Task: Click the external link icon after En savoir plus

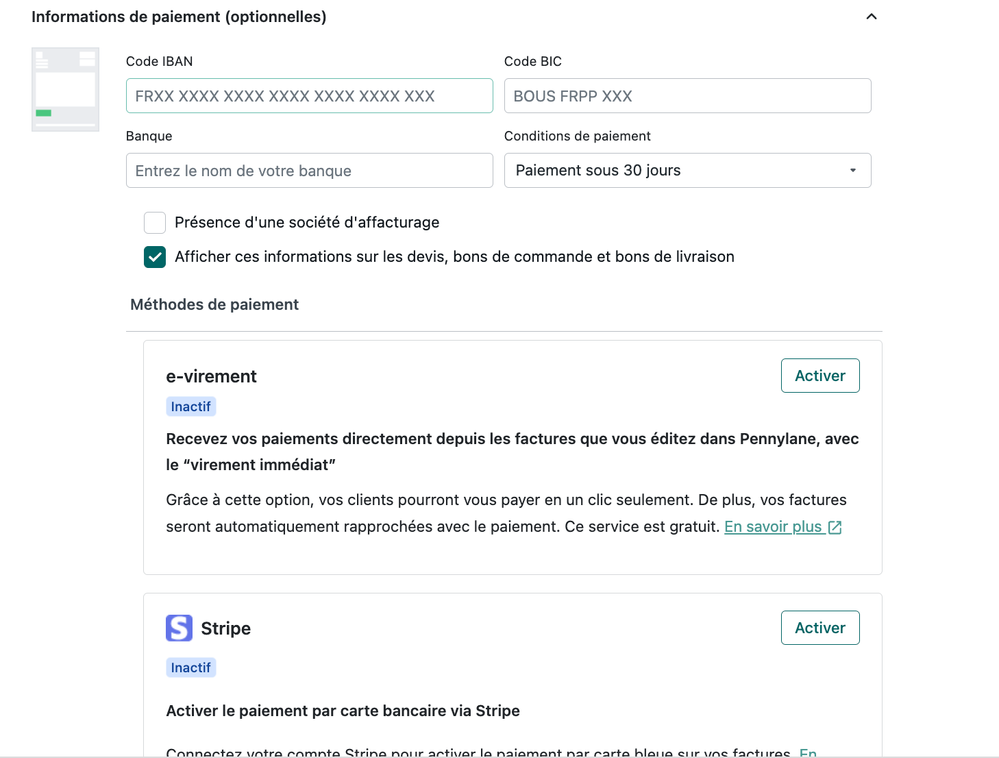Action: 835,527
